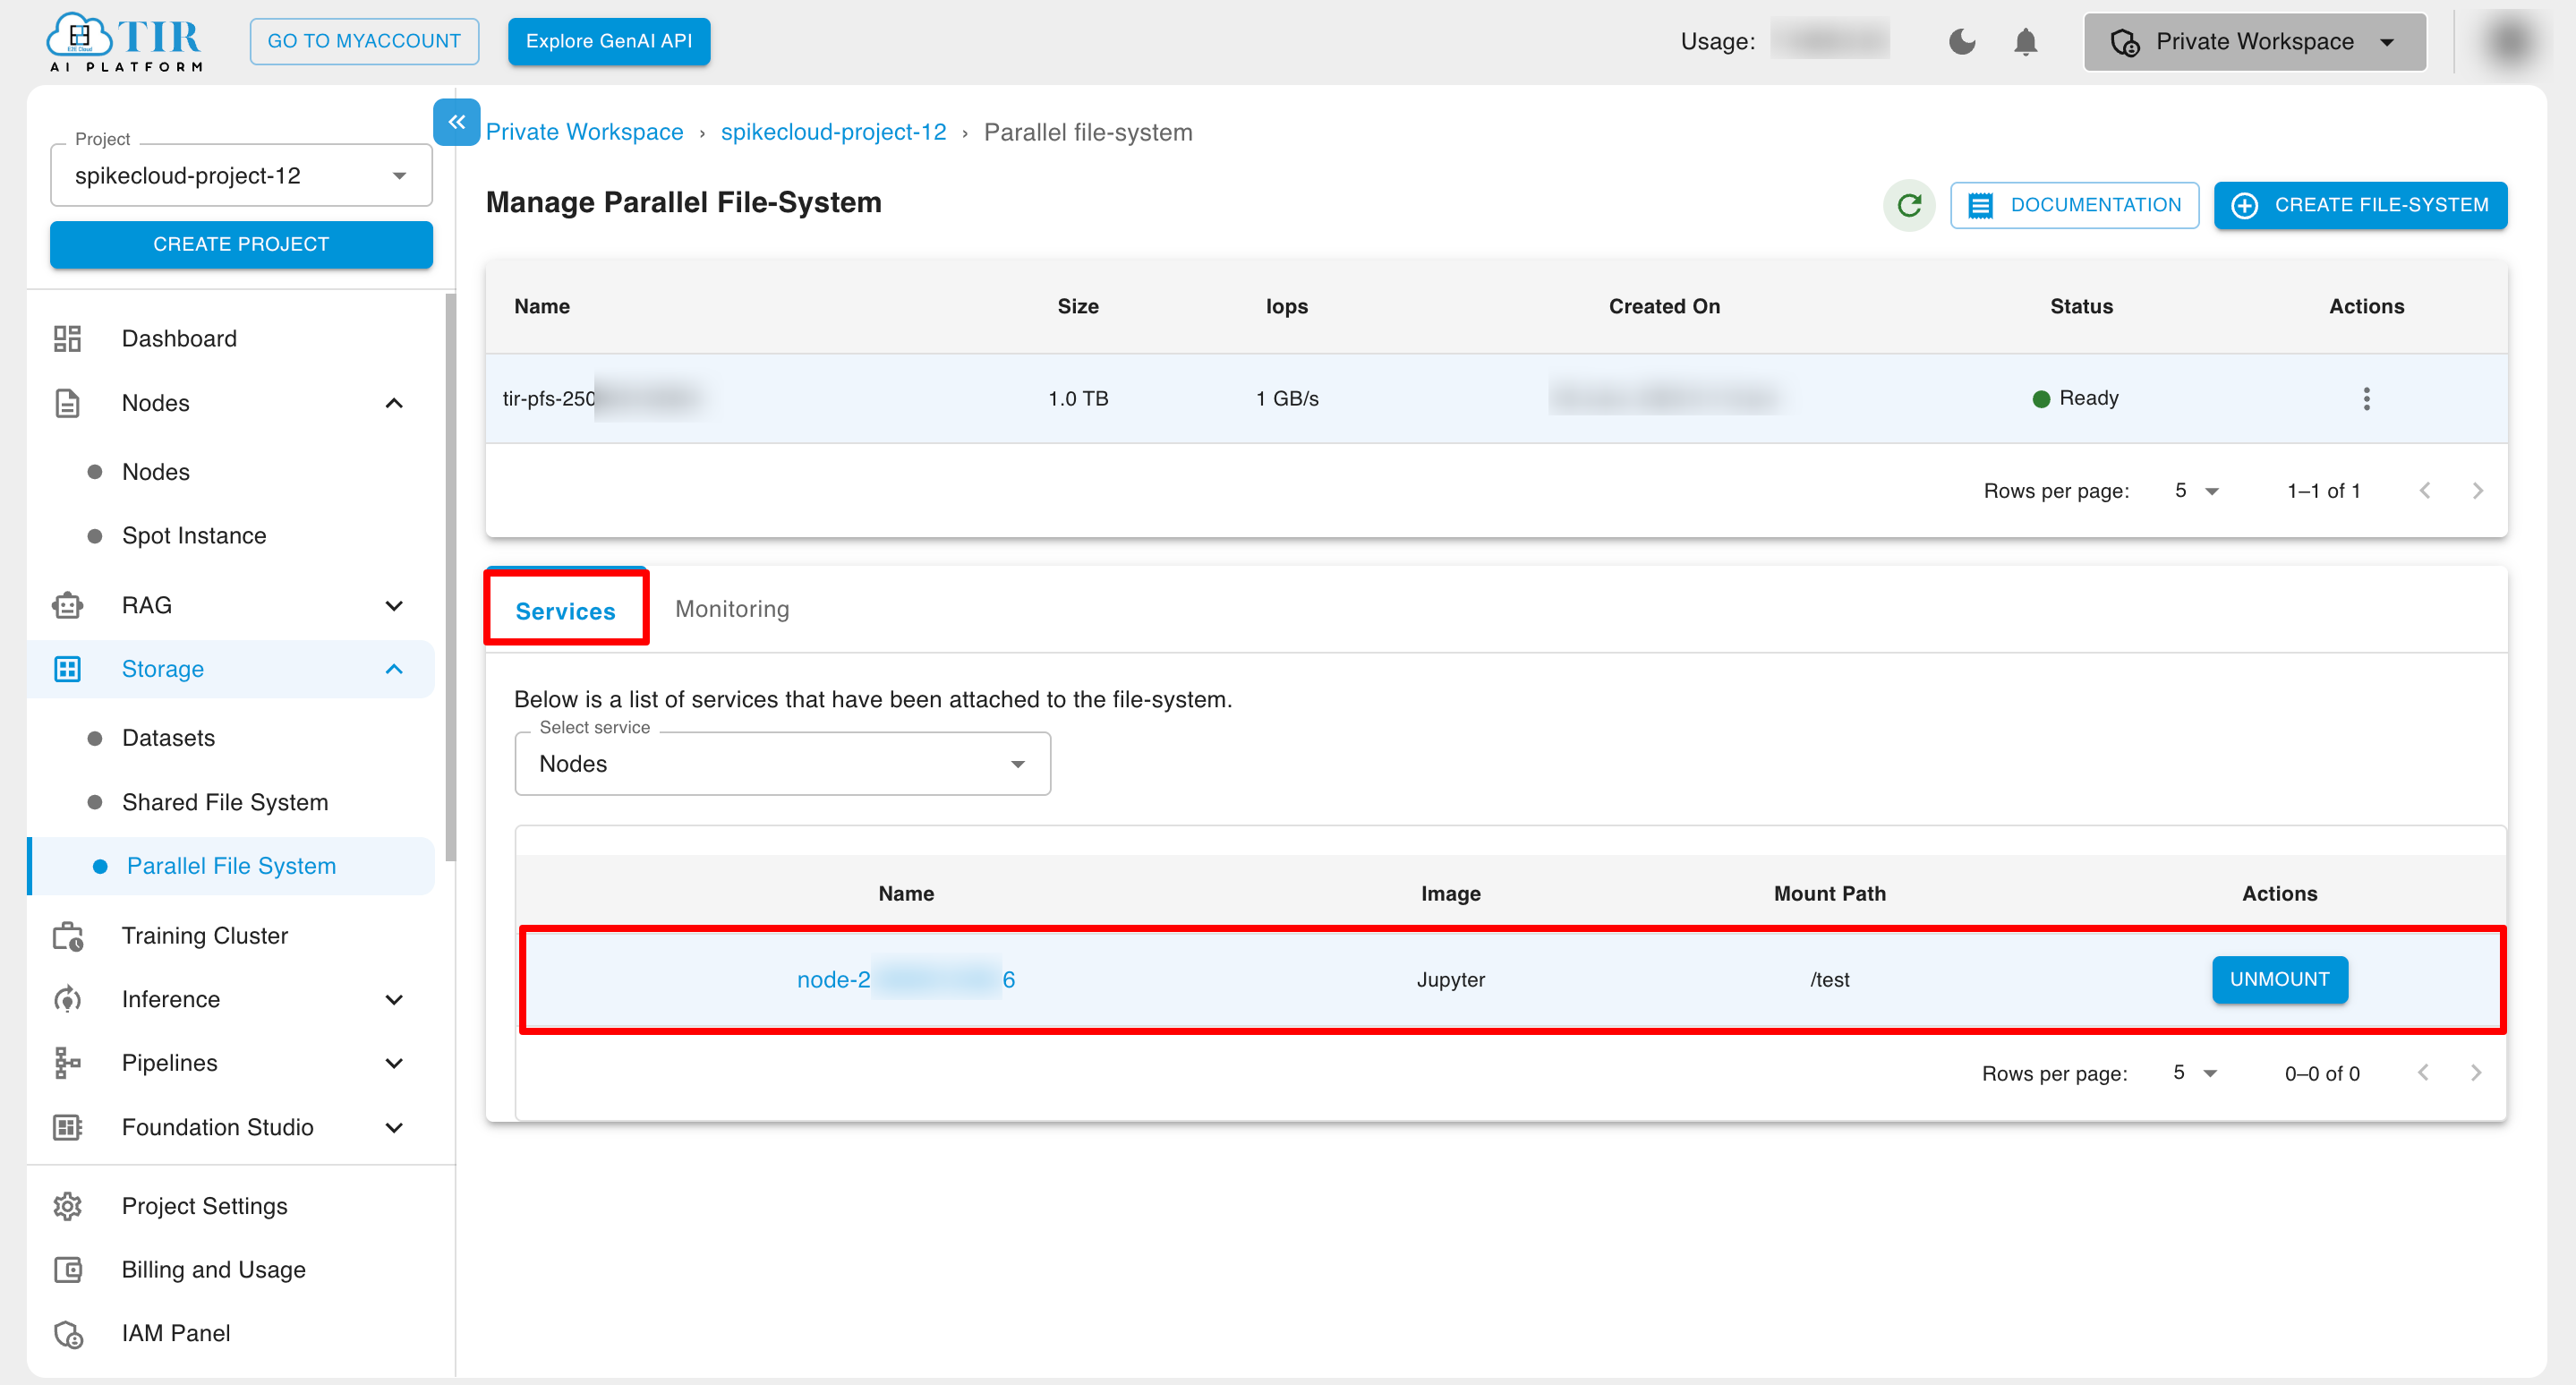Click UNMOUNT for the node-2 service
This screenshot has height=1385, width=2576.
click(x=2279, y=979)
